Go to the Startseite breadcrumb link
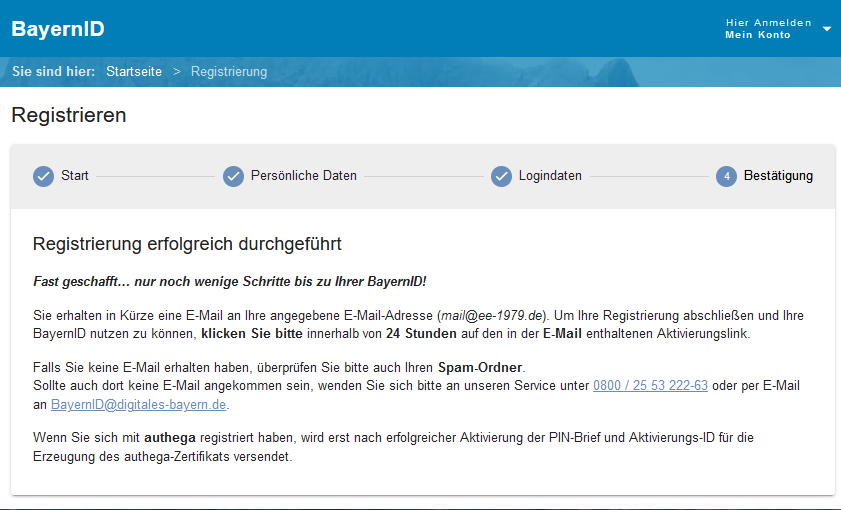Image resolution: width=841 pixels, height=510 pixels. tap(134, 71)
